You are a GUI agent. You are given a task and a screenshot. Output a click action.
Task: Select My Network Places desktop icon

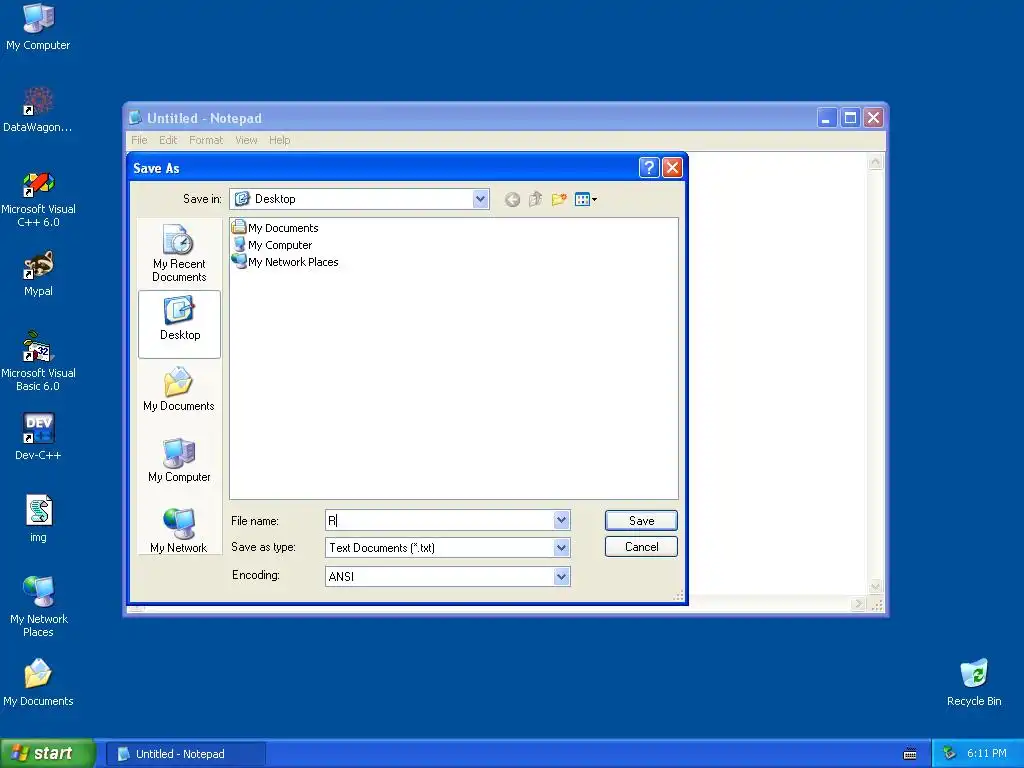pos(38,607)
